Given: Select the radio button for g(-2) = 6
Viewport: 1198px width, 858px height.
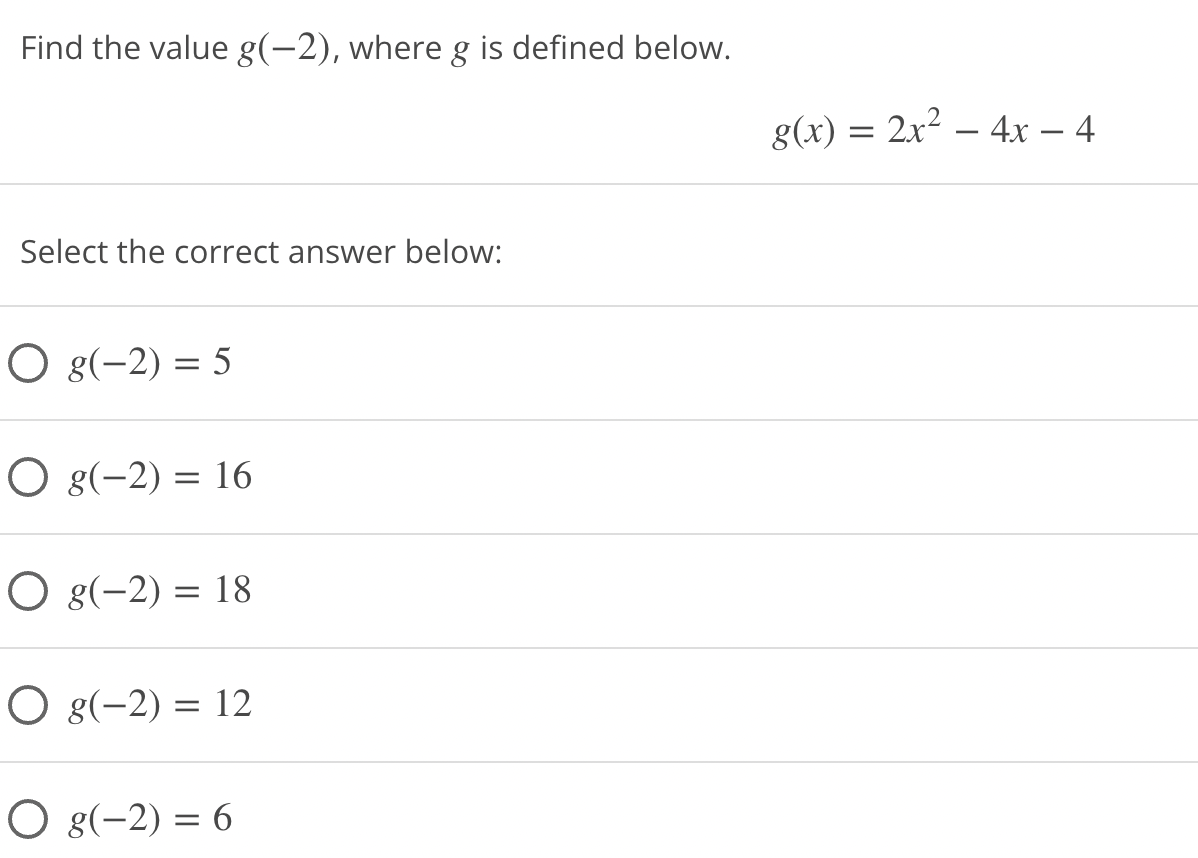Looking at the screenshot, I should point(28,818).
